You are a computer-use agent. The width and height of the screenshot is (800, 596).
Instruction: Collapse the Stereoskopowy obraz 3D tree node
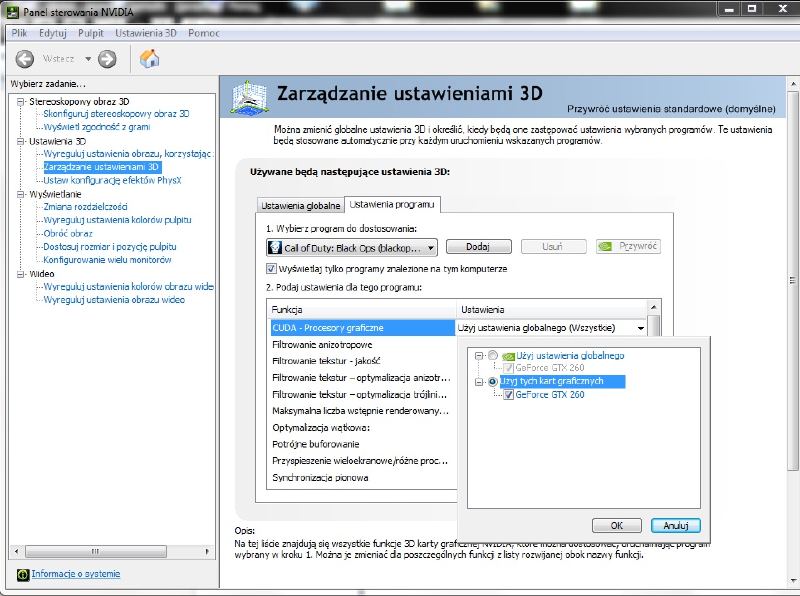(20, 102)
